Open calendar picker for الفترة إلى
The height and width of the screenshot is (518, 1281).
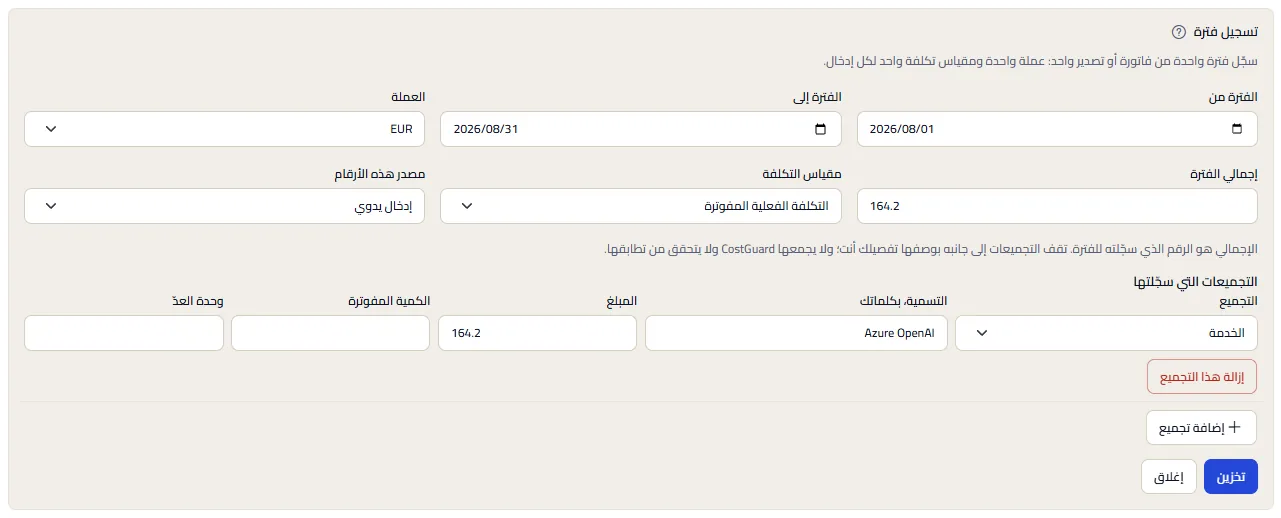tap(821, 129)
